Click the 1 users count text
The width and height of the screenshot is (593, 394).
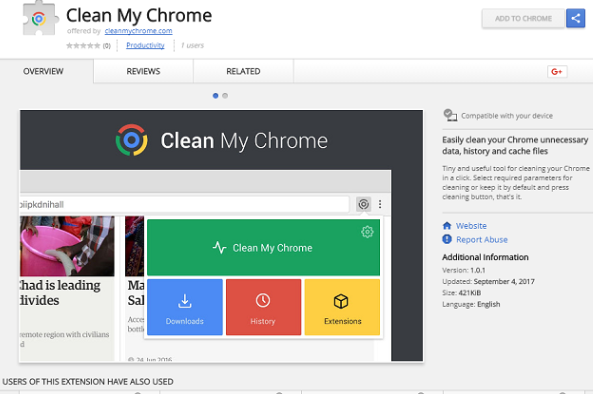tap(192, 45)
